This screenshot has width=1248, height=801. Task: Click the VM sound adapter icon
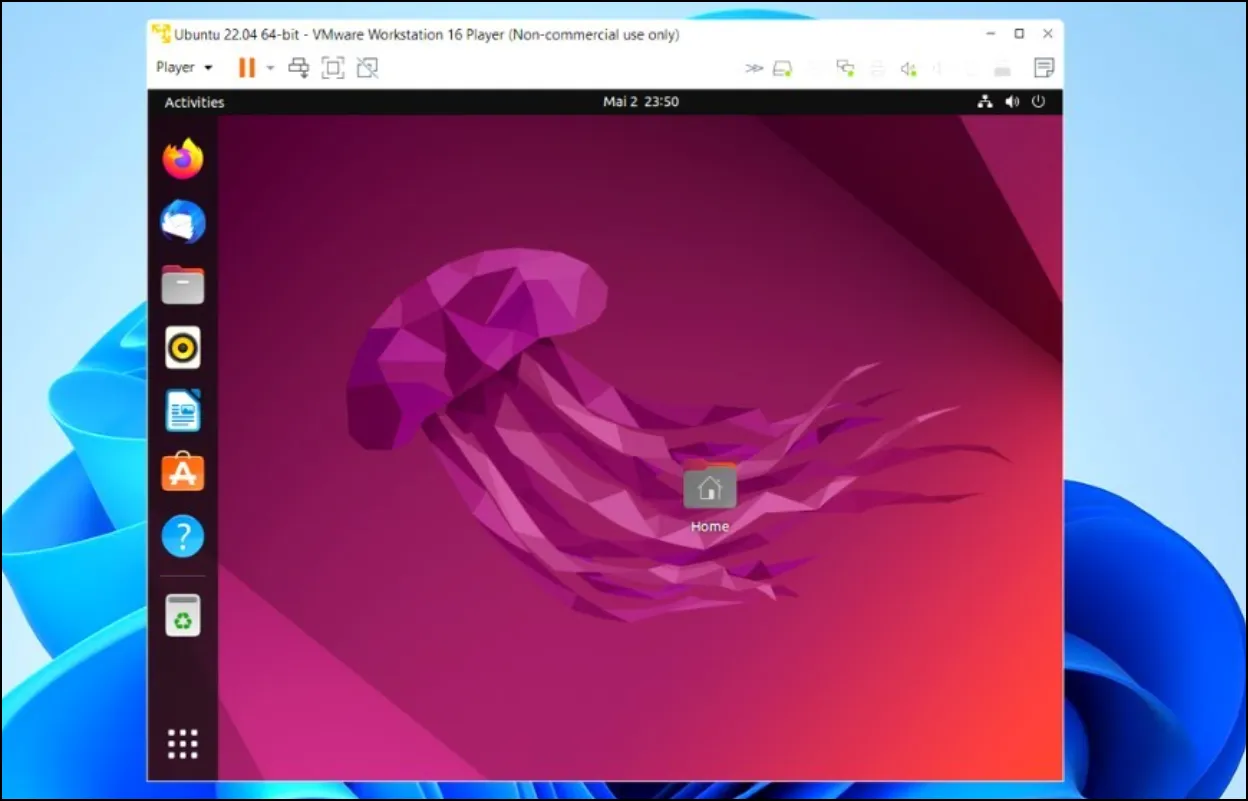click(908, 67)
